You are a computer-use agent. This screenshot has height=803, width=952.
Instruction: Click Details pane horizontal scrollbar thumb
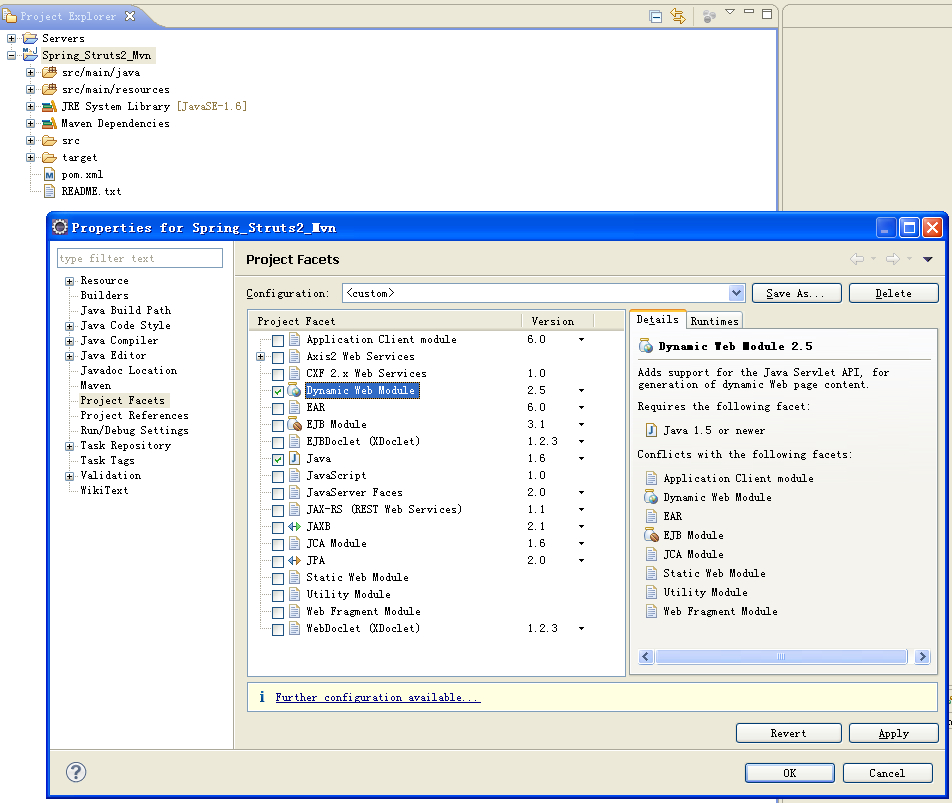(781, 657)
